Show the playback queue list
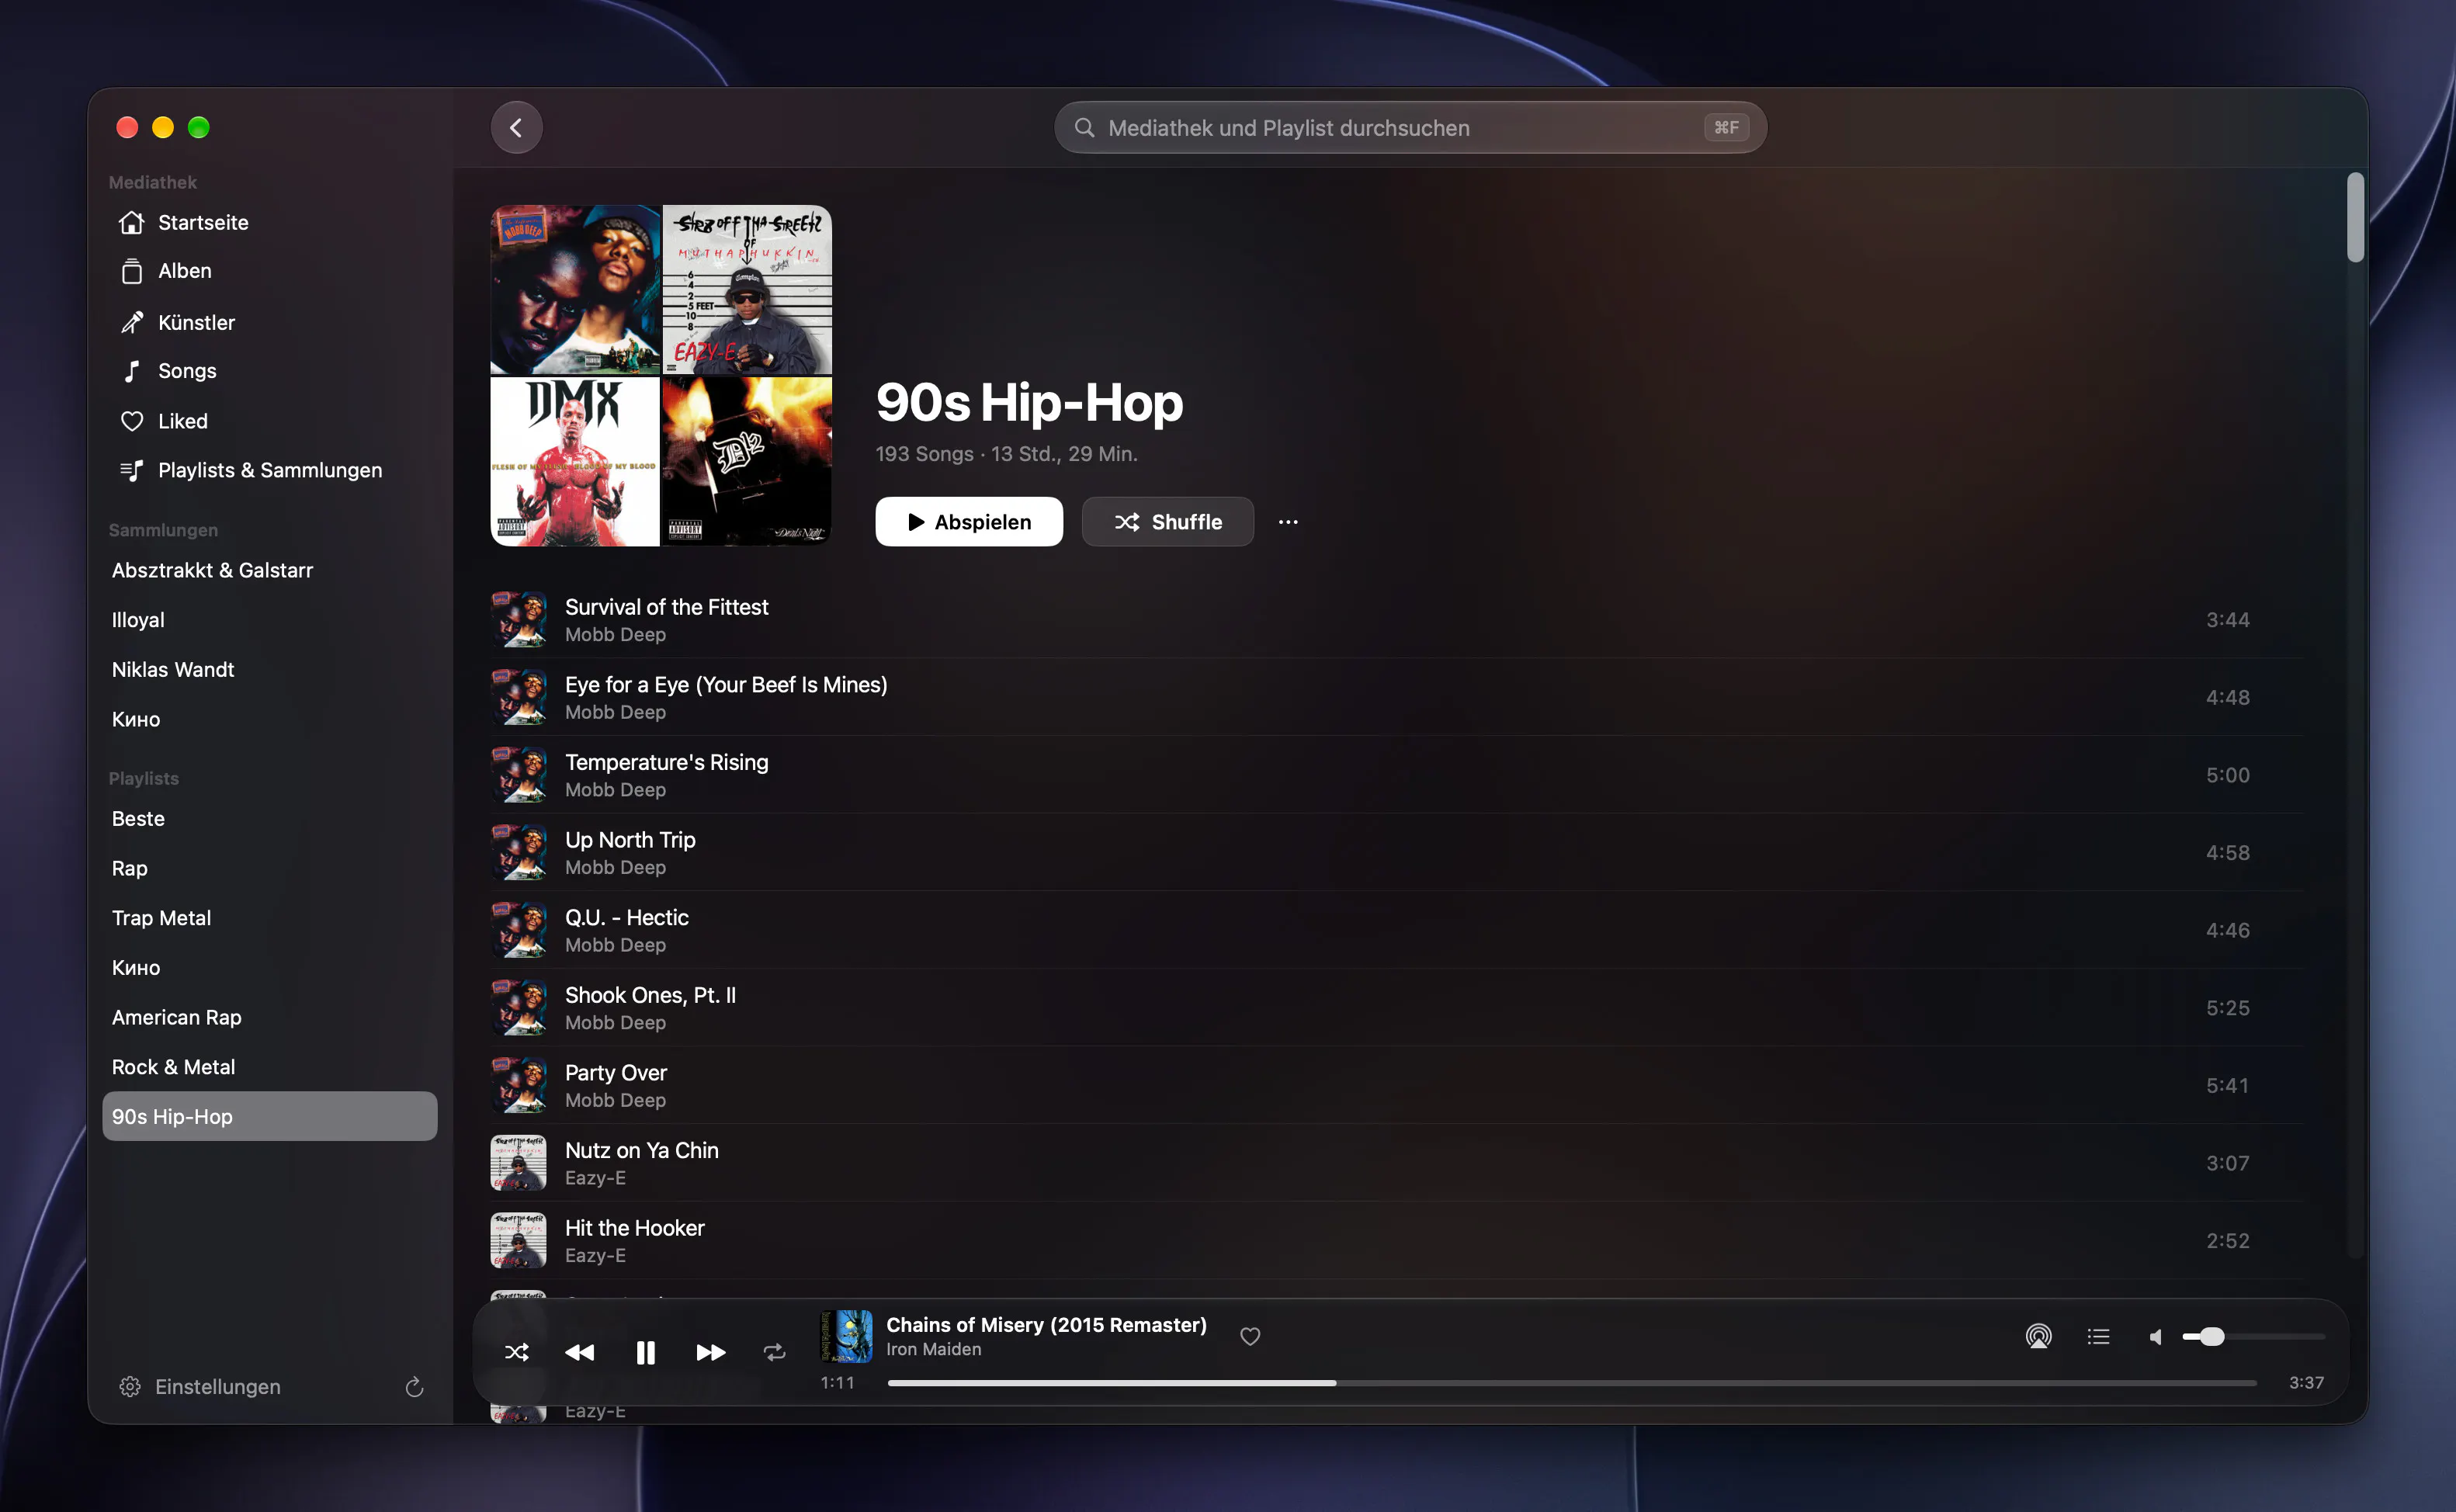This screenshot has height=1512, width=2456. point(2098,1336)
